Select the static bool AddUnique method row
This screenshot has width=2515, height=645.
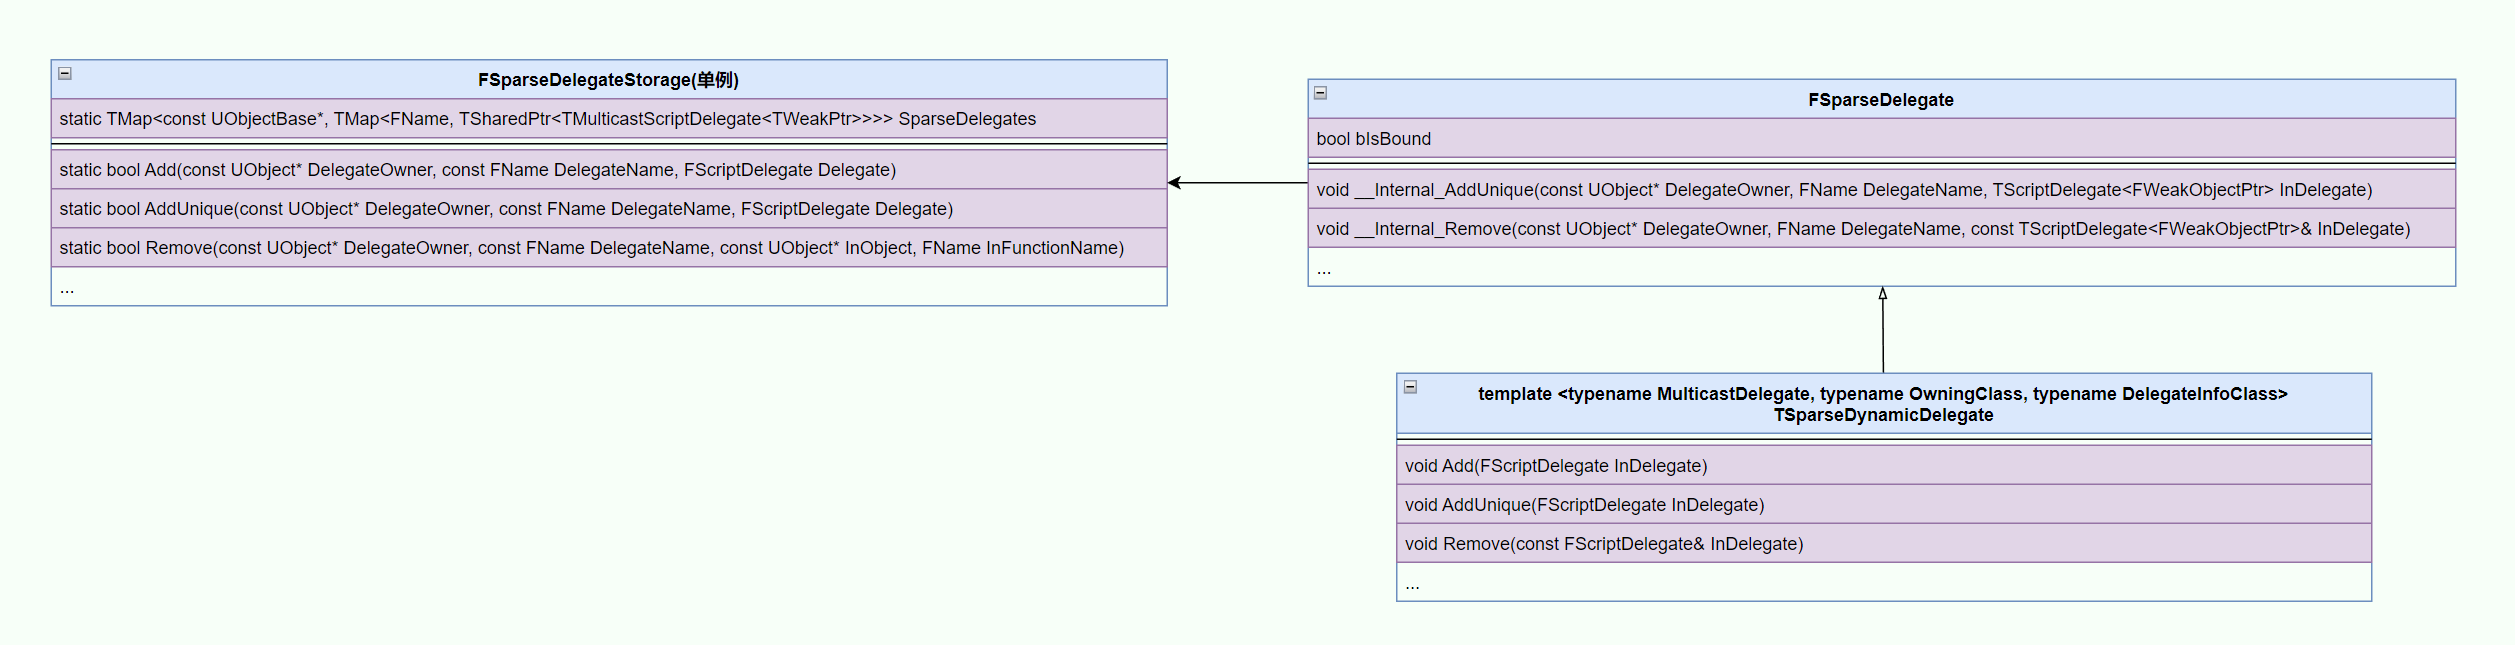click(506, 209)
